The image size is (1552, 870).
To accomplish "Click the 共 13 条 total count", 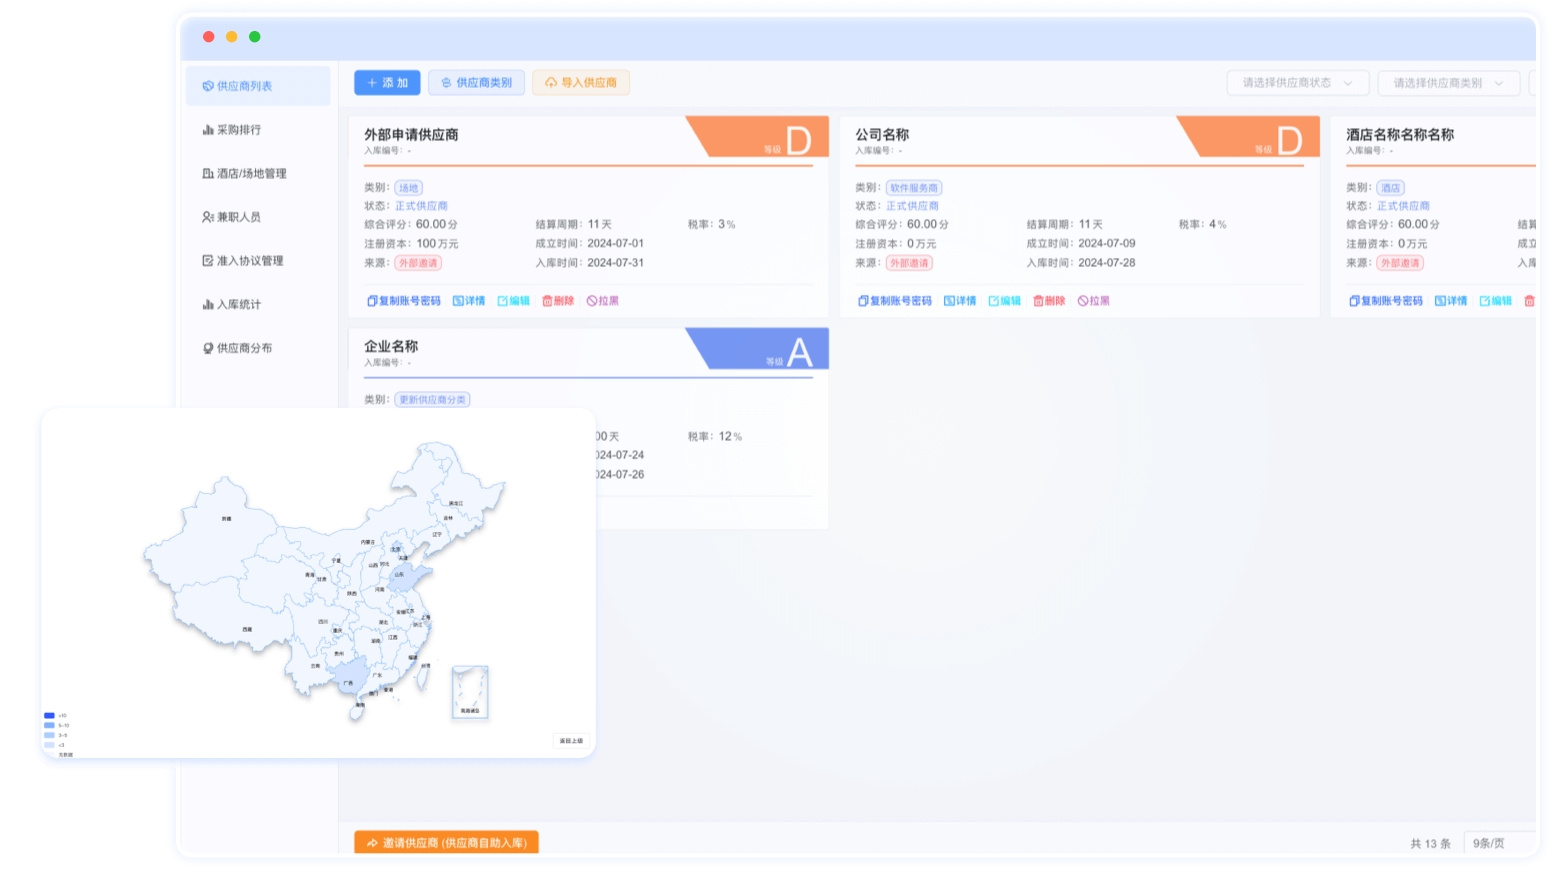I will (1430, 844).
